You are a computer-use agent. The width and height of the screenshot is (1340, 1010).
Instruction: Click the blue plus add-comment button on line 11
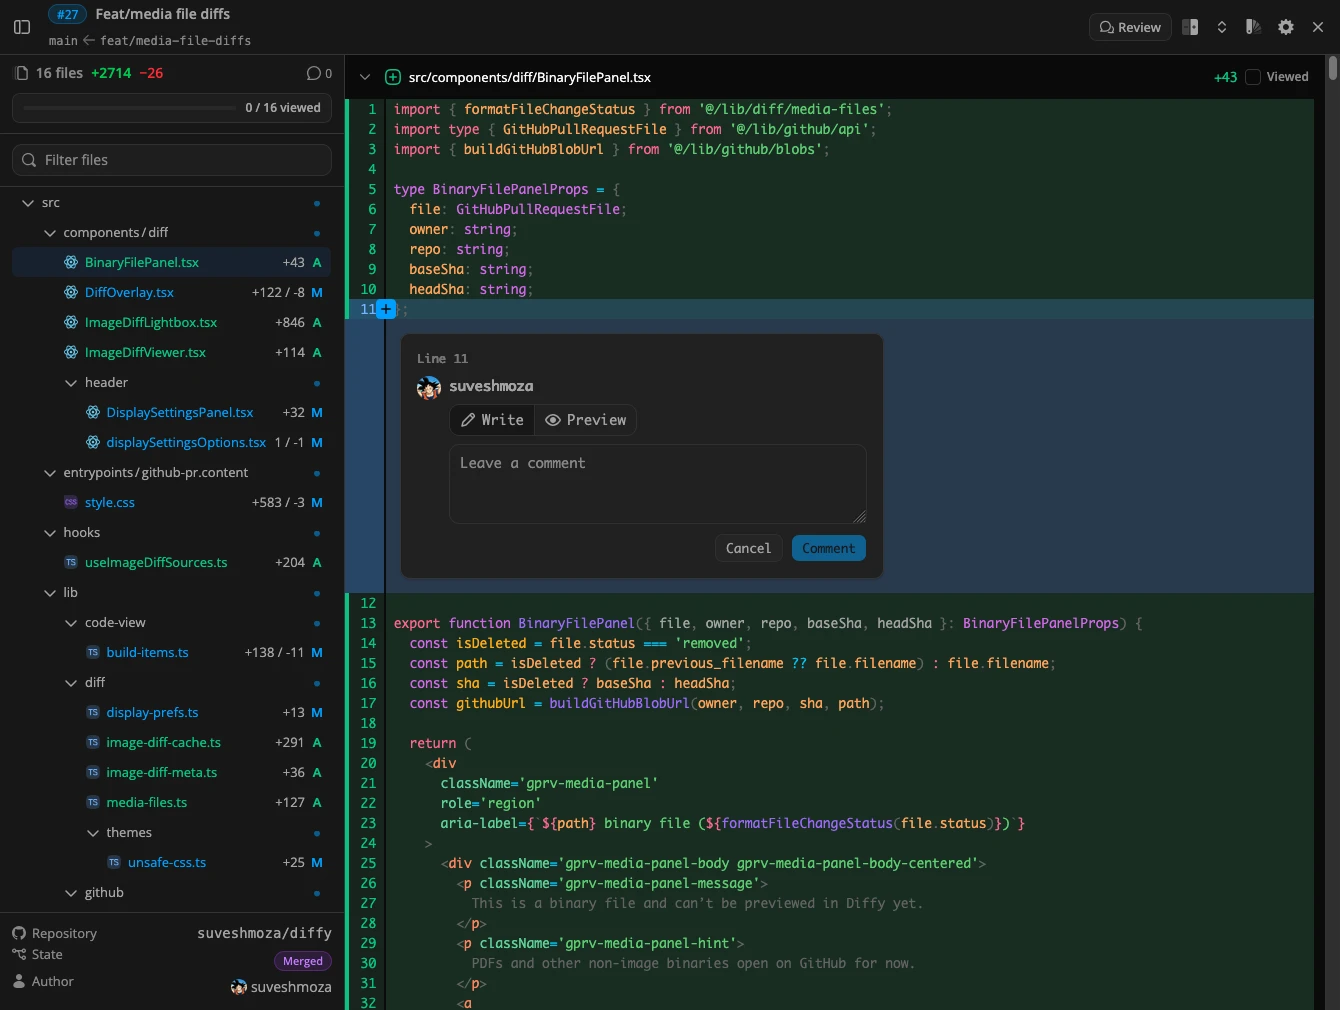[386, 309]
